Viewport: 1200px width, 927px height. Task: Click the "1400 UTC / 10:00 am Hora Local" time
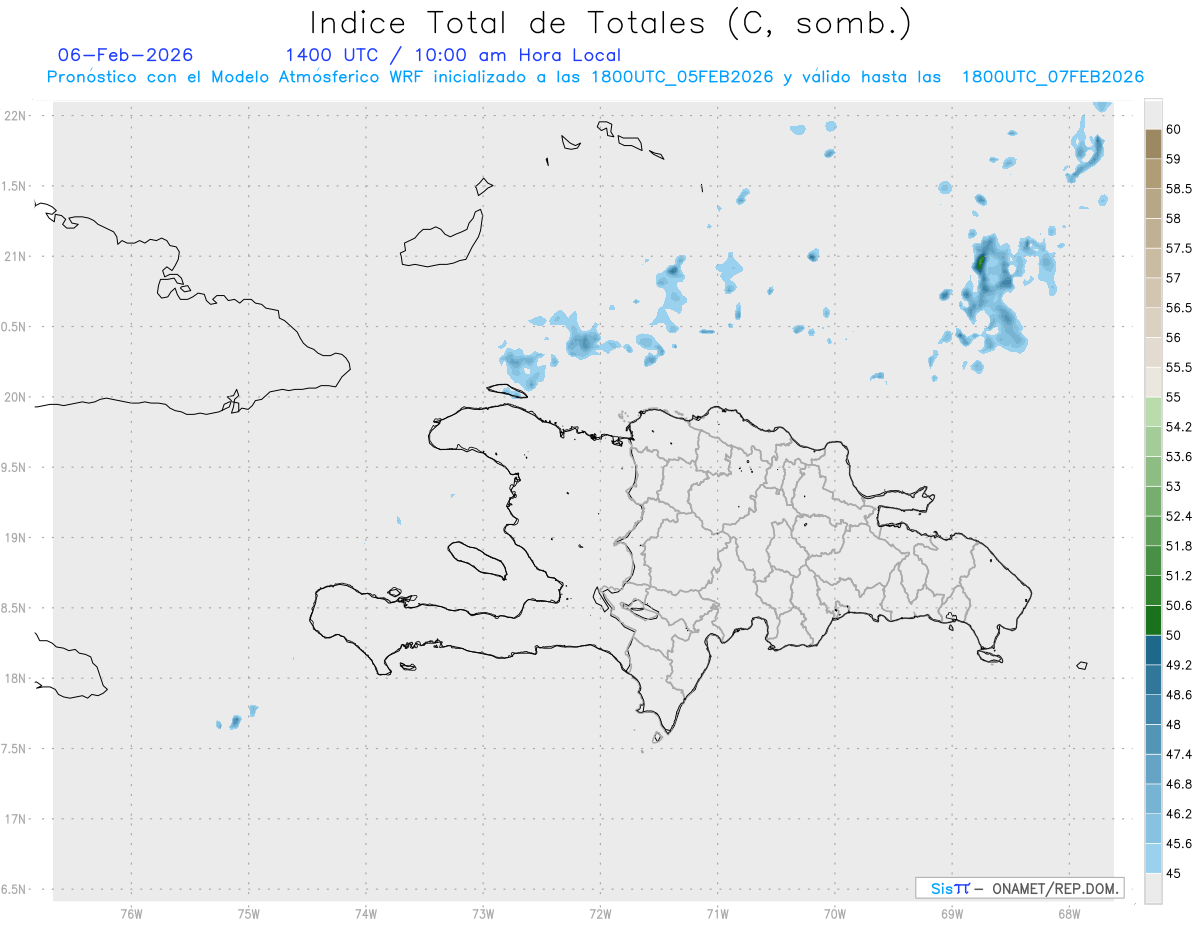tap(453, 55)
